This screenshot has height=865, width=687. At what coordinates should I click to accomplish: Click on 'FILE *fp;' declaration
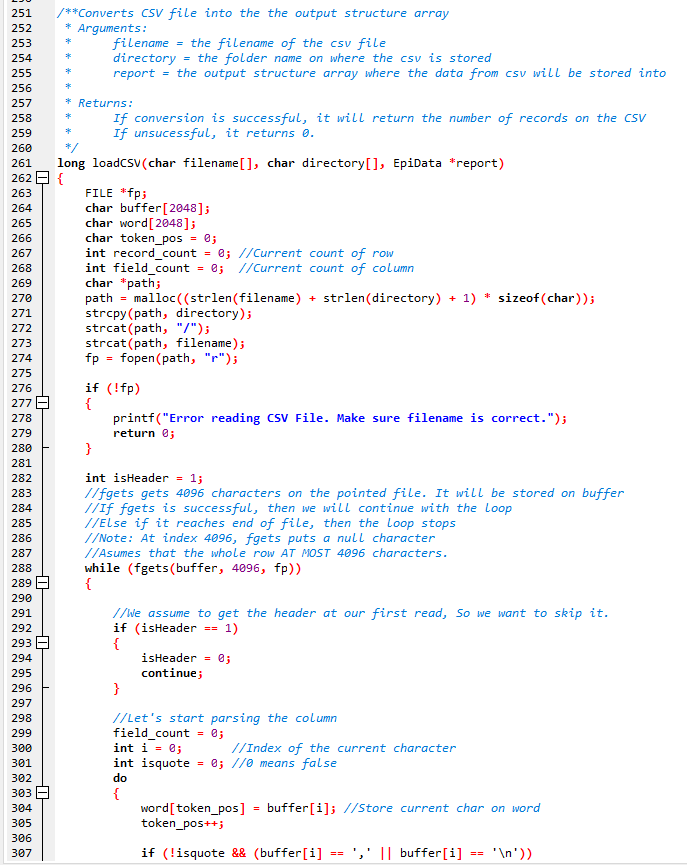[x=116, y=193]
